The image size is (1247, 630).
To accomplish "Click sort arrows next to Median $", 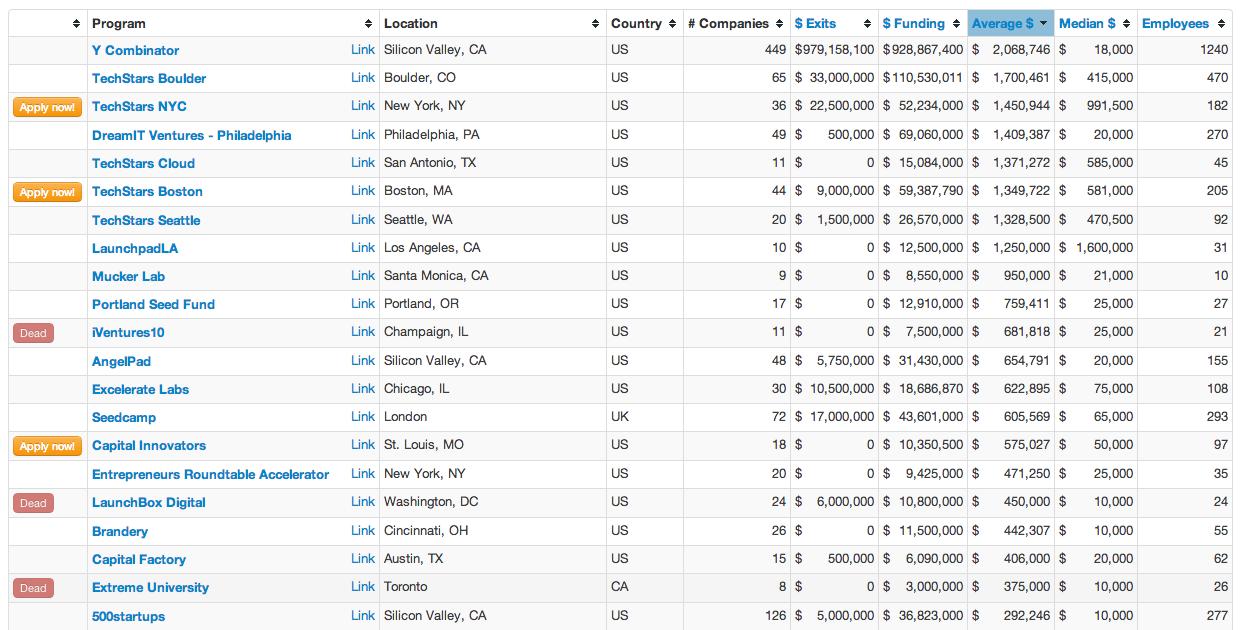I will pyautogui.click(x=1127, y=24).
